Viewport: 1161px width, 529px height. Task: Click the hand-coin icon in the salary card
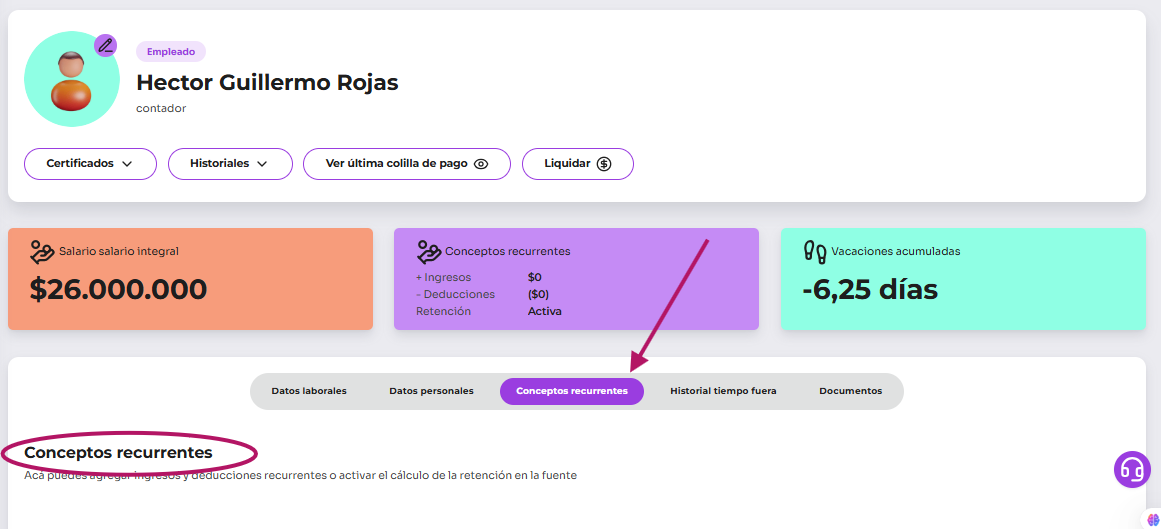(42, 251)
